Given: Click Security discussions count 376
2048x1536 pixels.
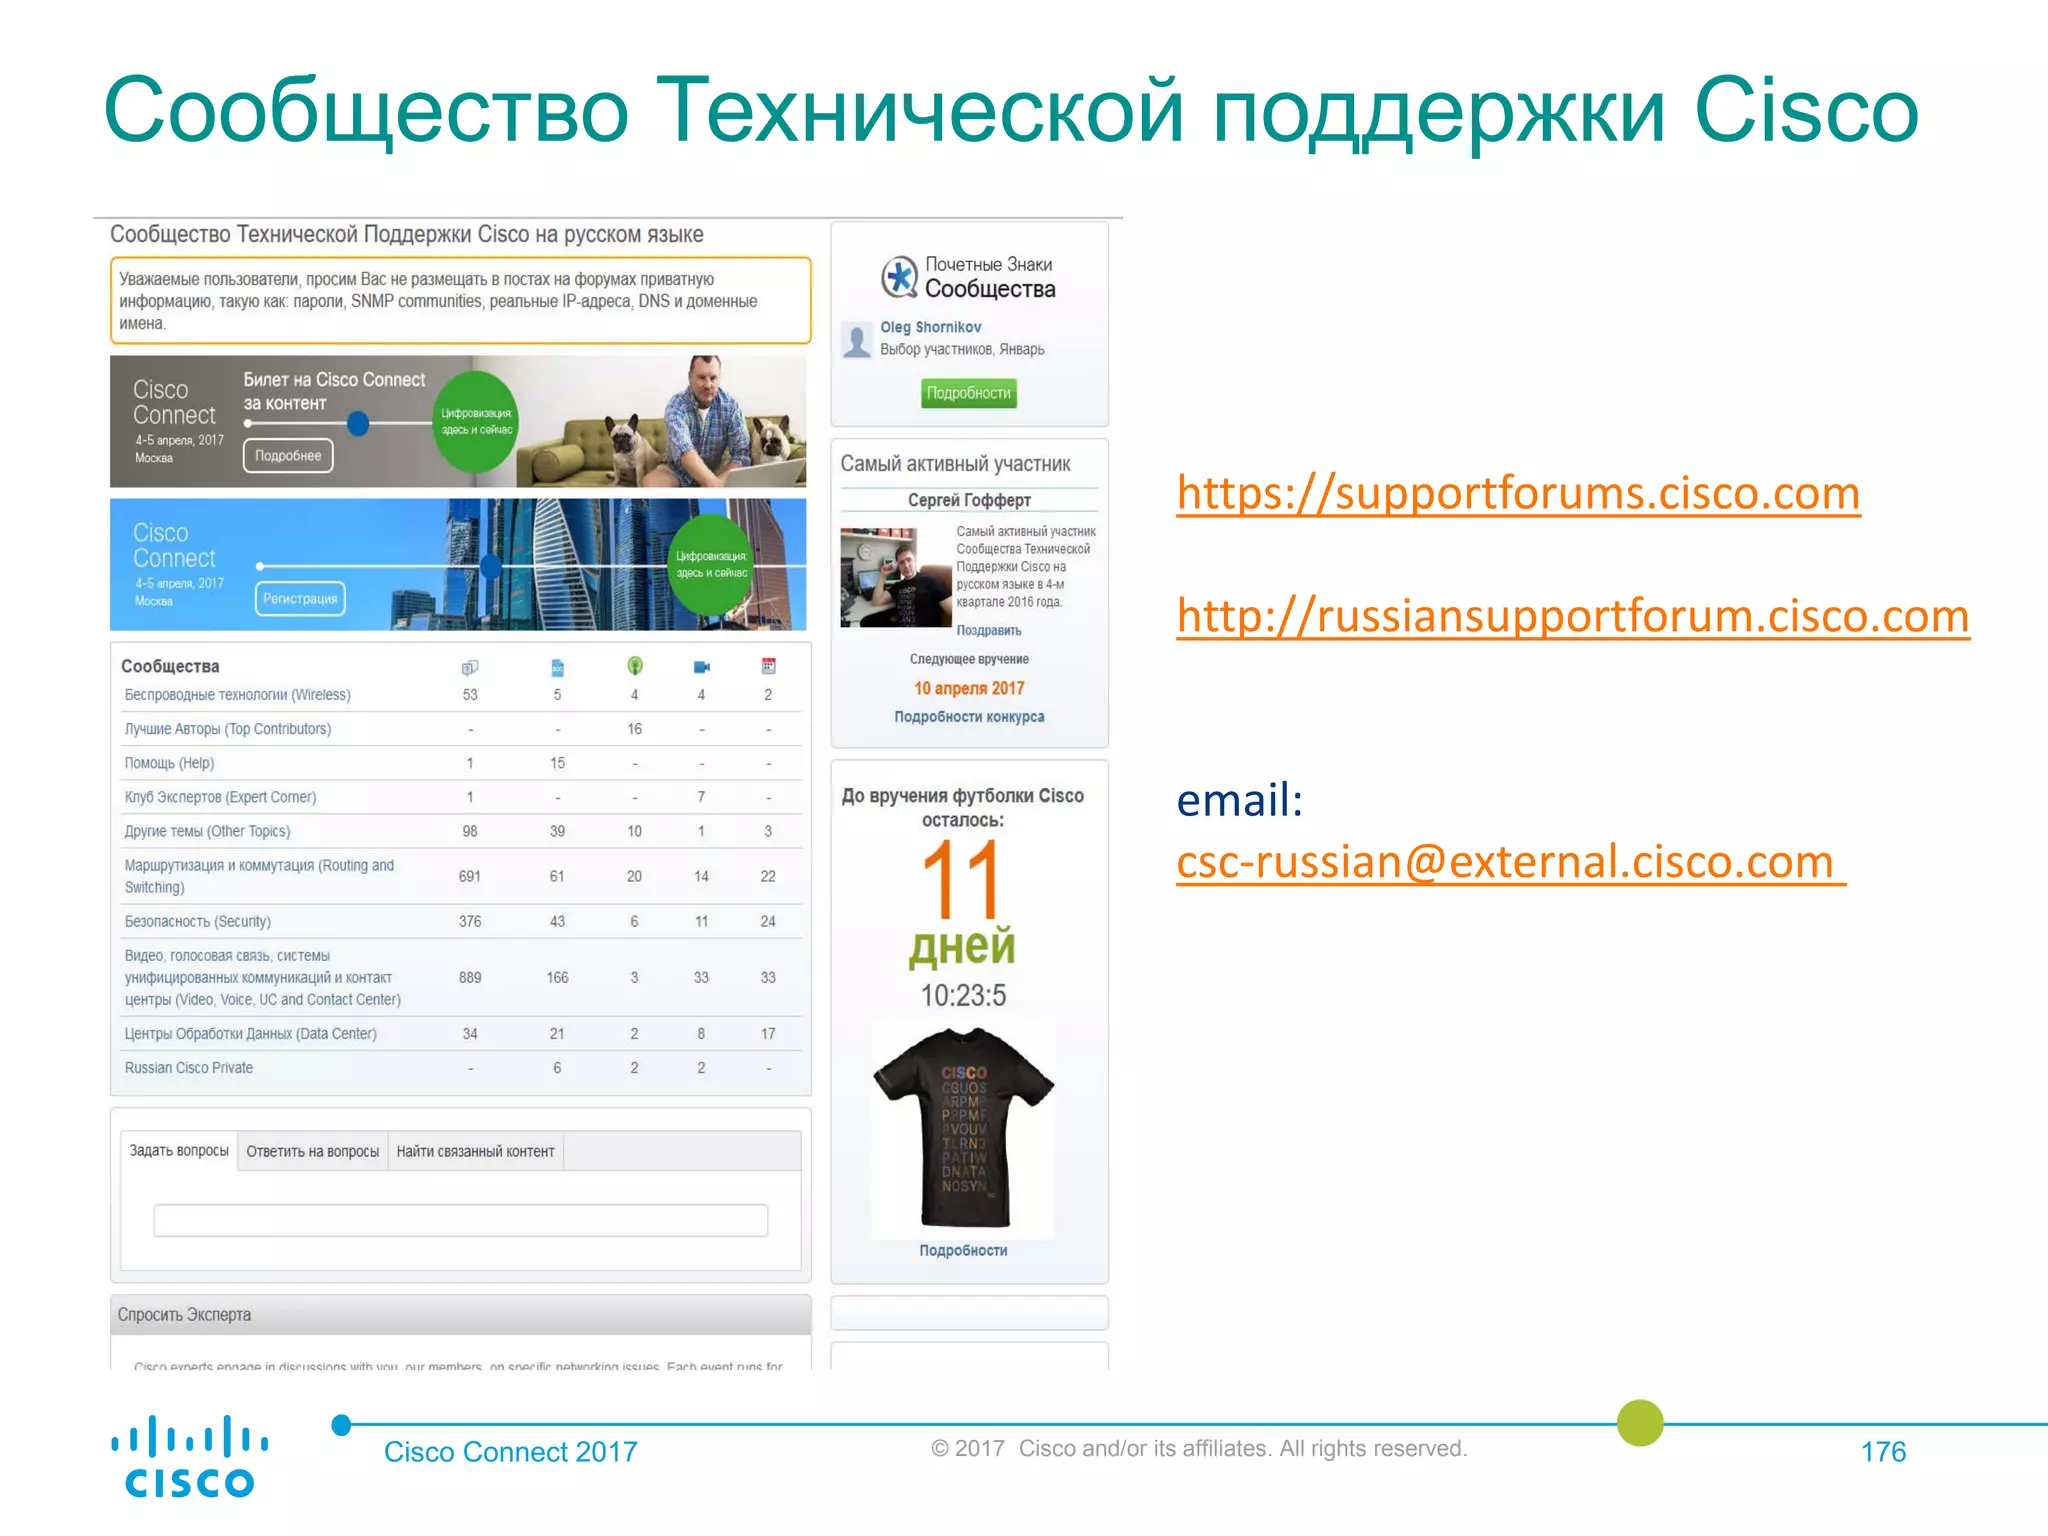Looking at the screenshot, I should point(469,921).
